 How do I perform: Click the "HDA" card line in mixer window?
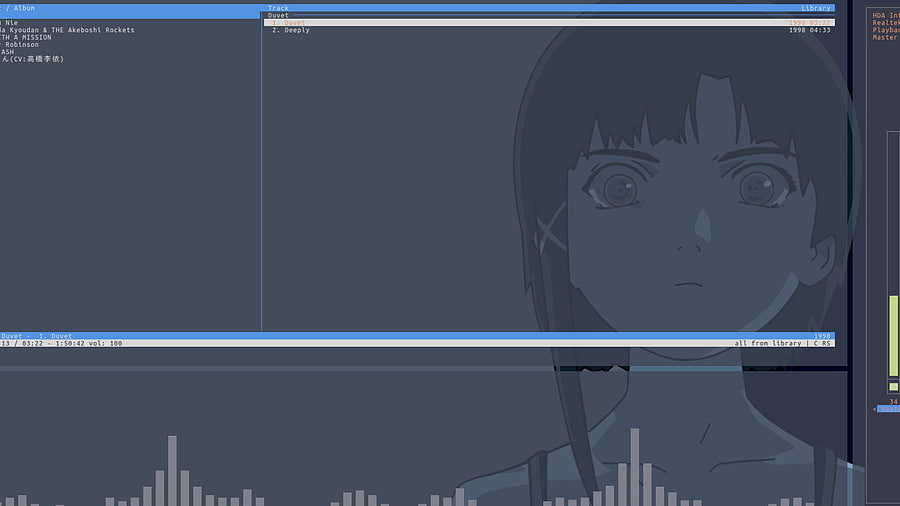886,15
